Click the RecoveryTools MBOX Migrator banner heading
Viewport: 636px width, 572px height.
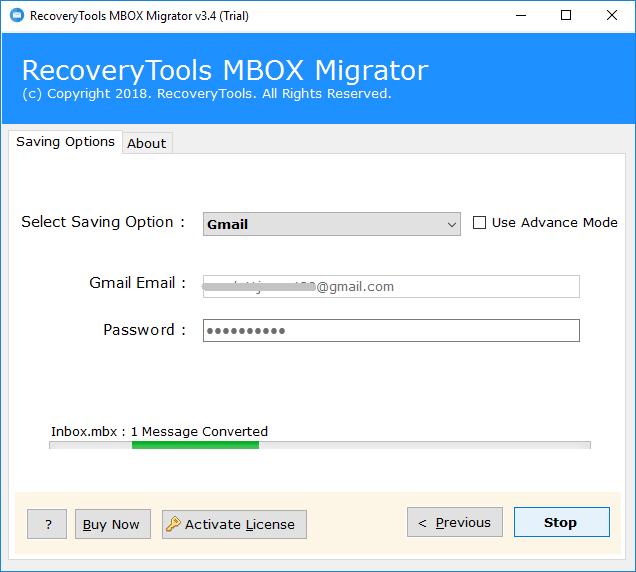click(x=225, y=71)
